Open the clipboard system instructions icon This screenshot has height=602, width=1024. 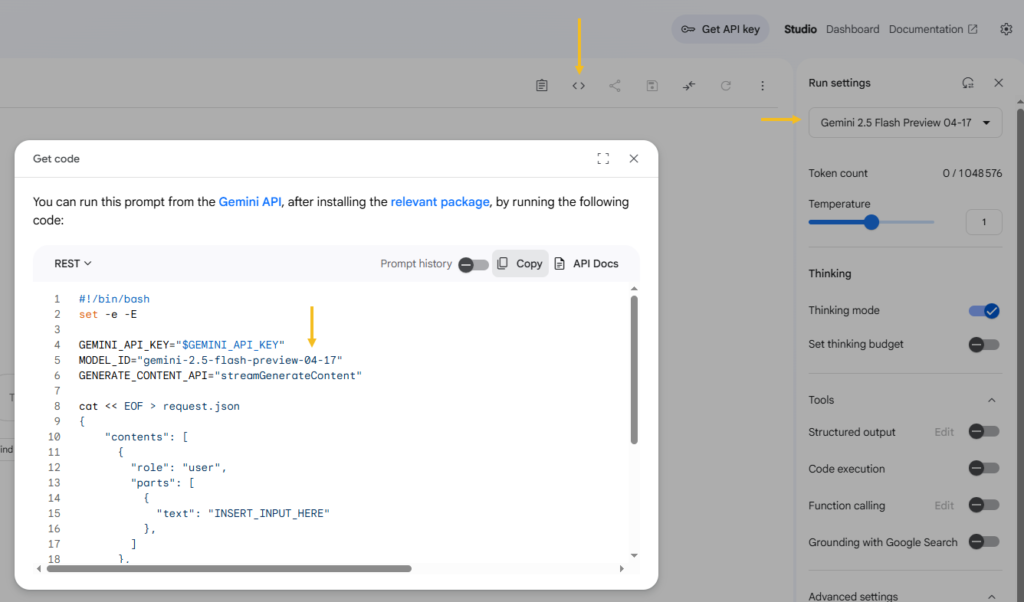(x=541, y=86)
